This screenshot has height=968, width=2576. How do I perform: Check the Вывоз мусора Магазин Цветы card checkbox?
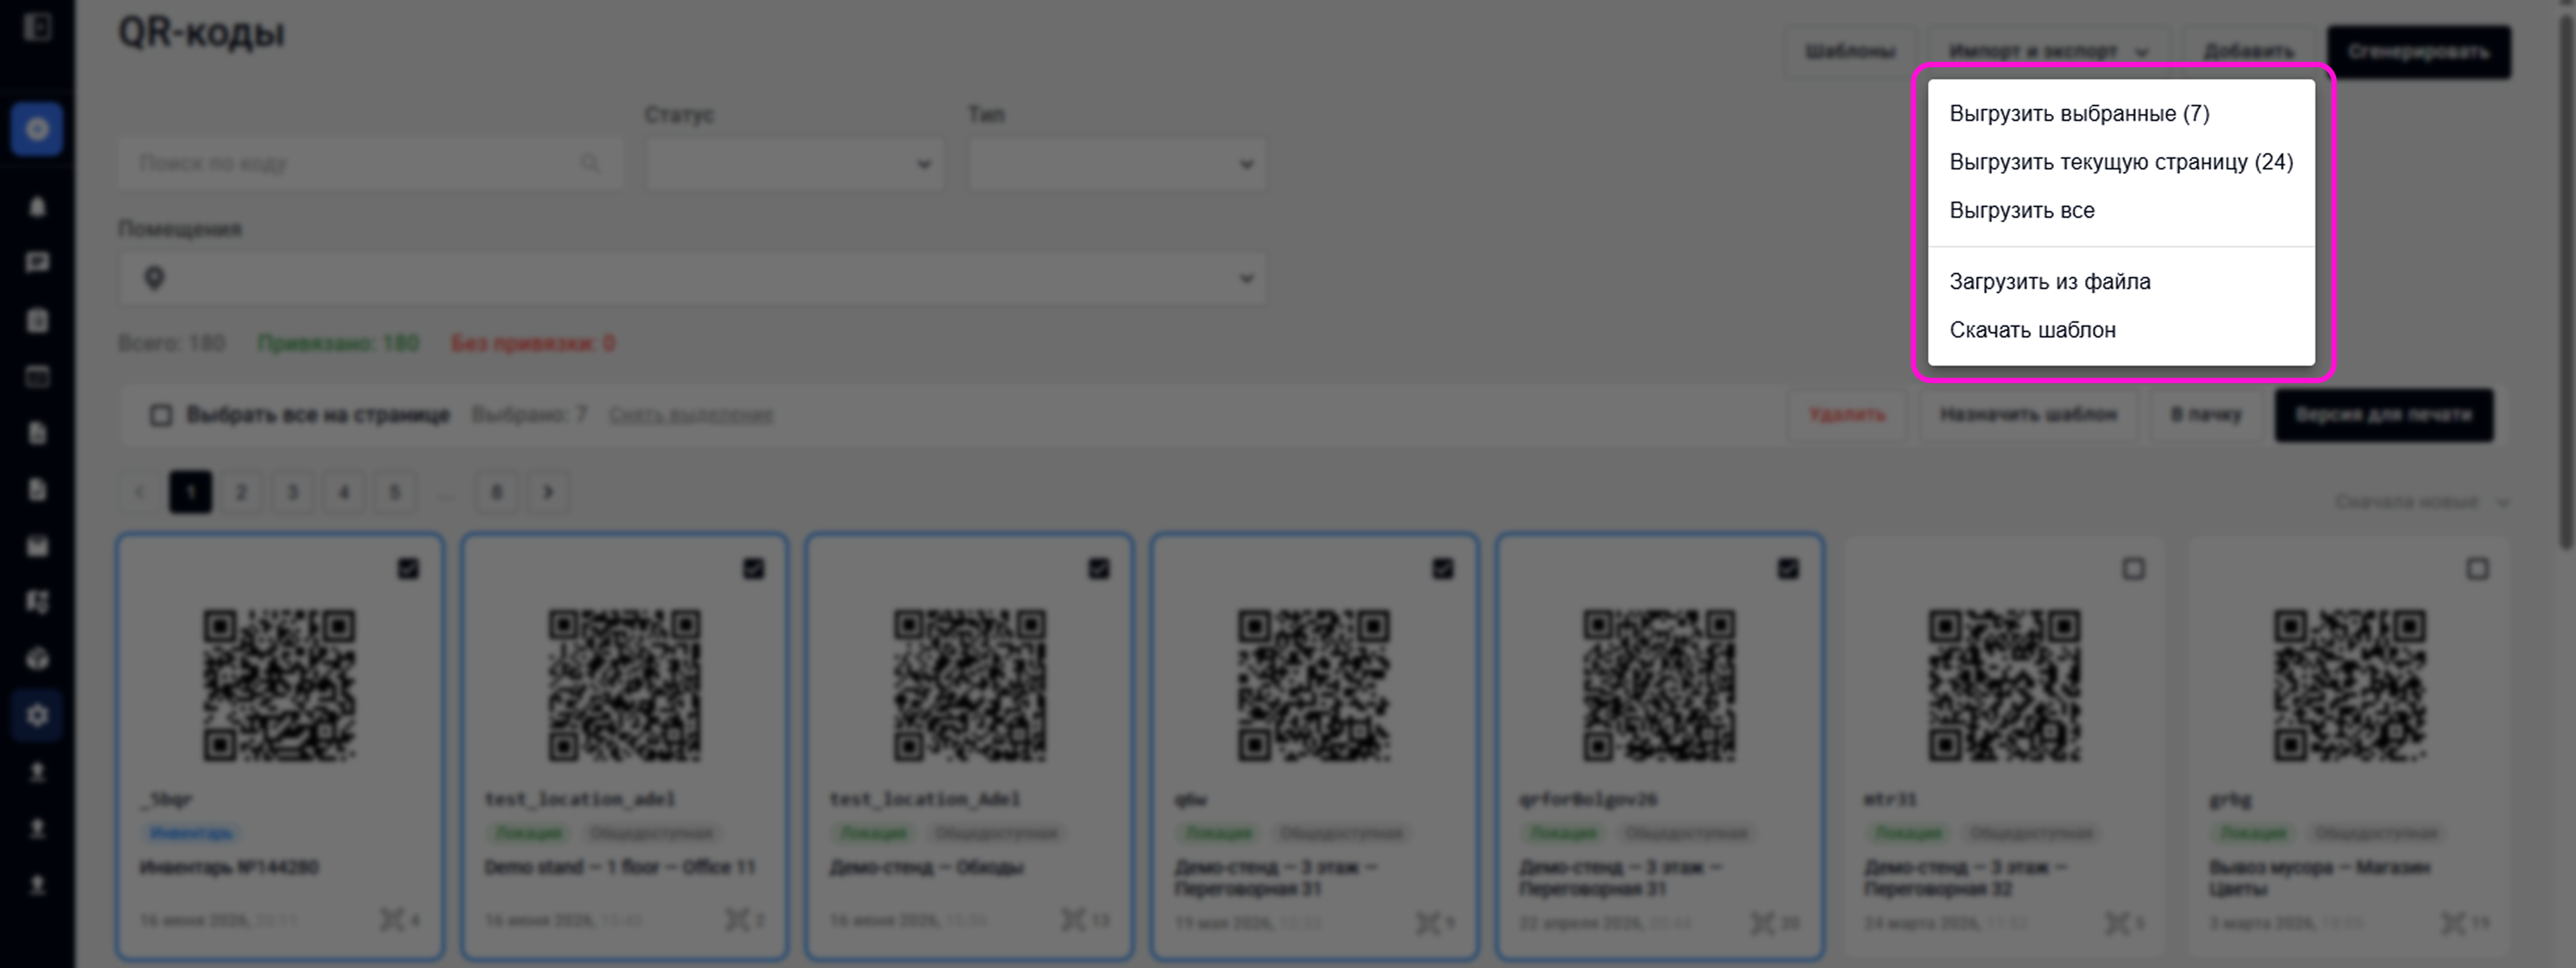(x=2477, y=569)
